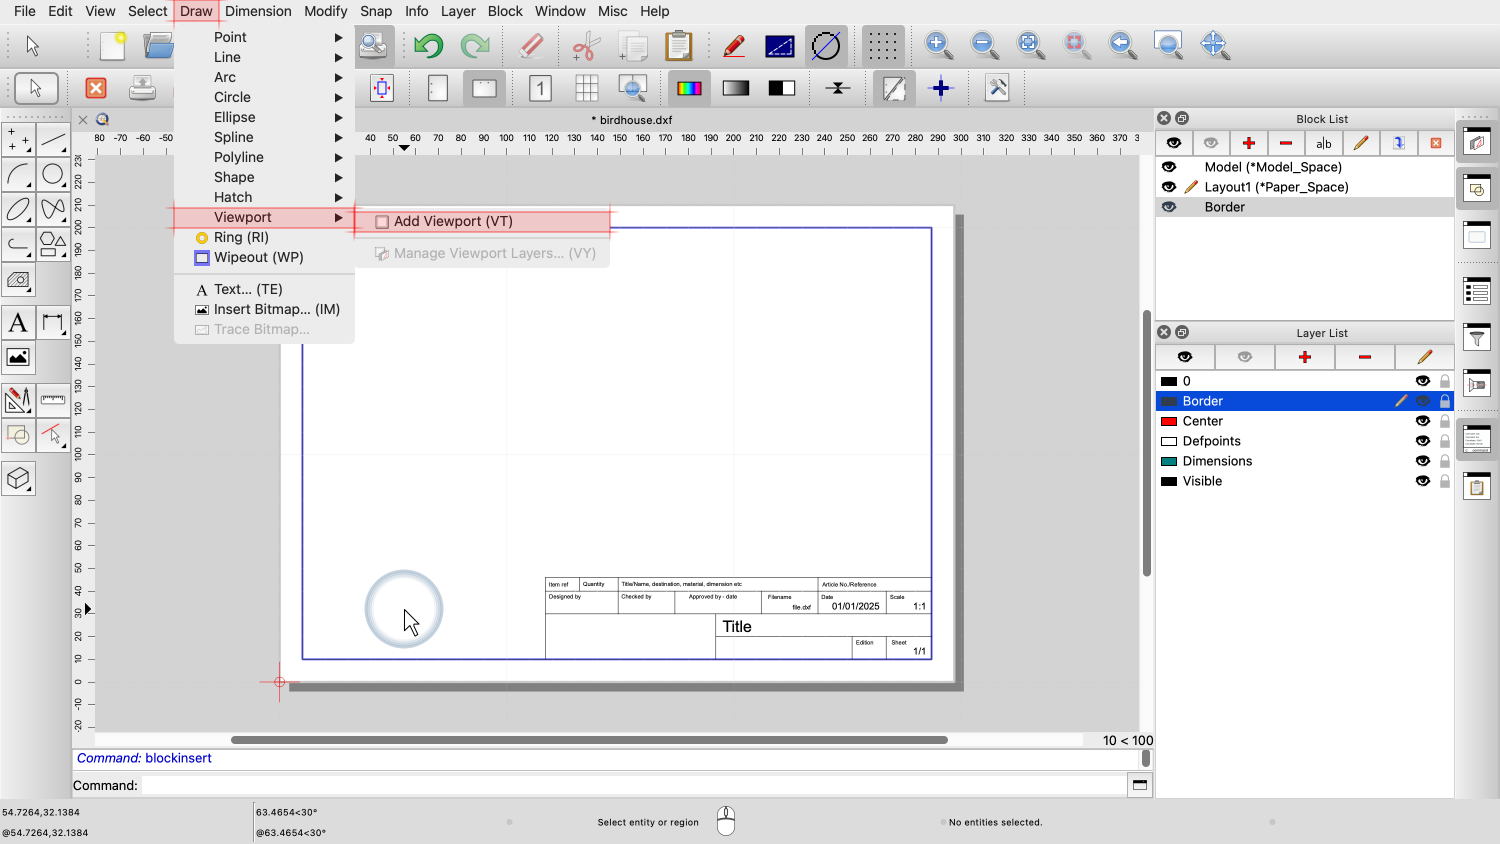Toggle lock on Dimensions layer

(x=1444, y=461)
